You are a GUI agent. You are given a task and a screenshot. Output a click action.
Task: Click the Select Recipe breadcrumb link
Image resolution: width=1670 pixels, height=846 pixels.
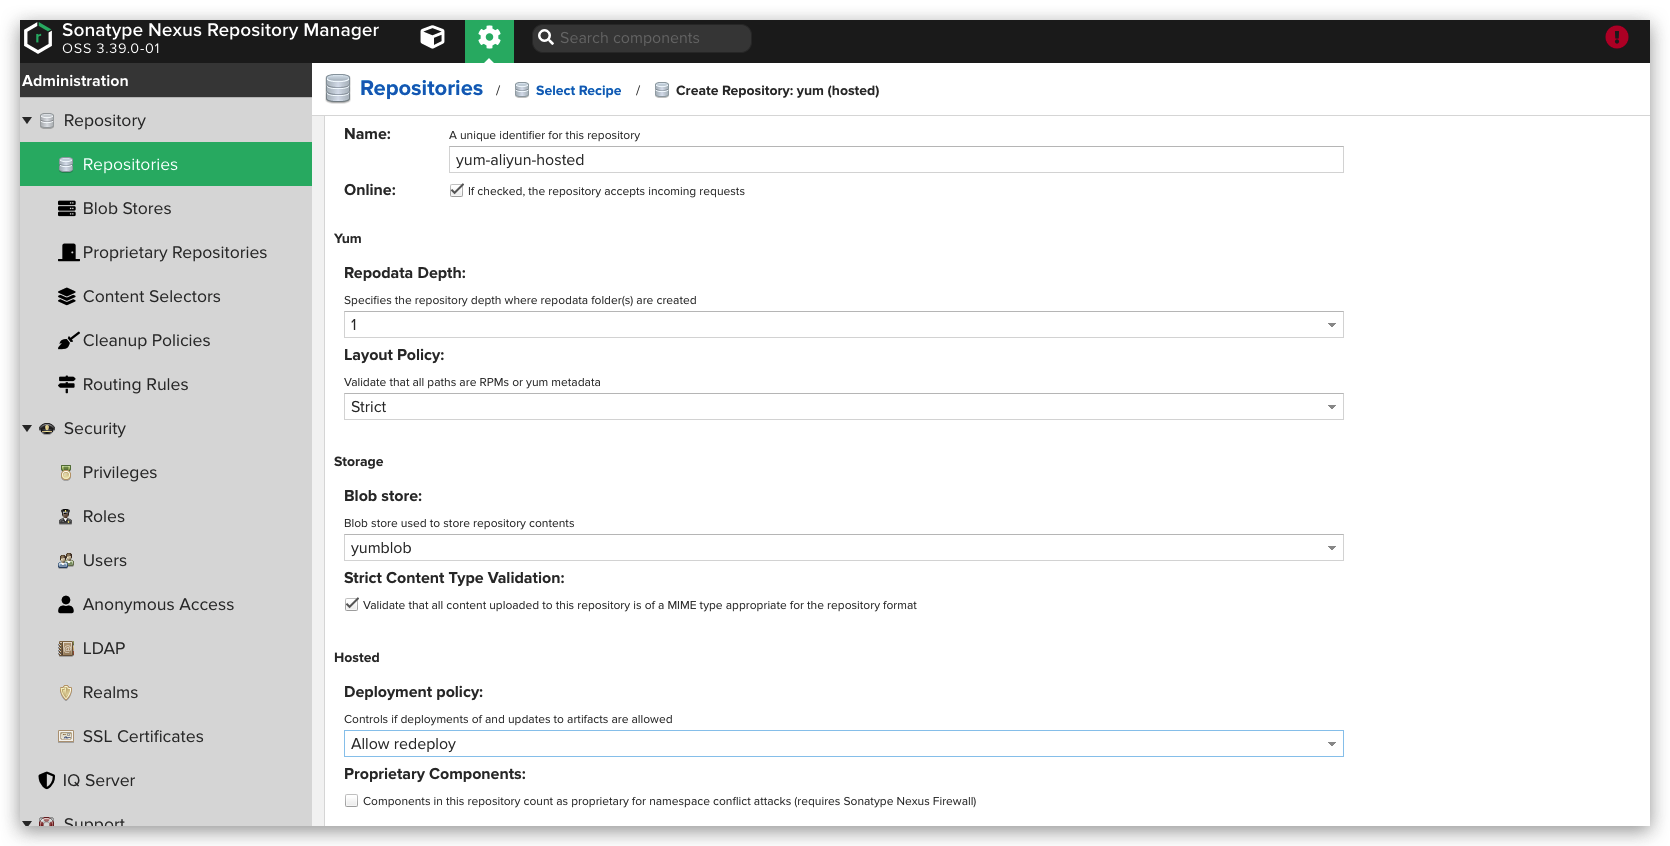pos(578,91)
